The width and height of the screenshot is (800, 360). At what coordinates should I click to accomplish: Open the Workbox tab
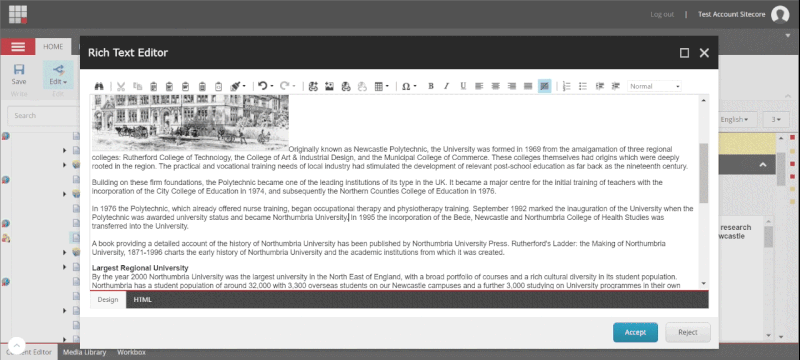tap(131, 352)
